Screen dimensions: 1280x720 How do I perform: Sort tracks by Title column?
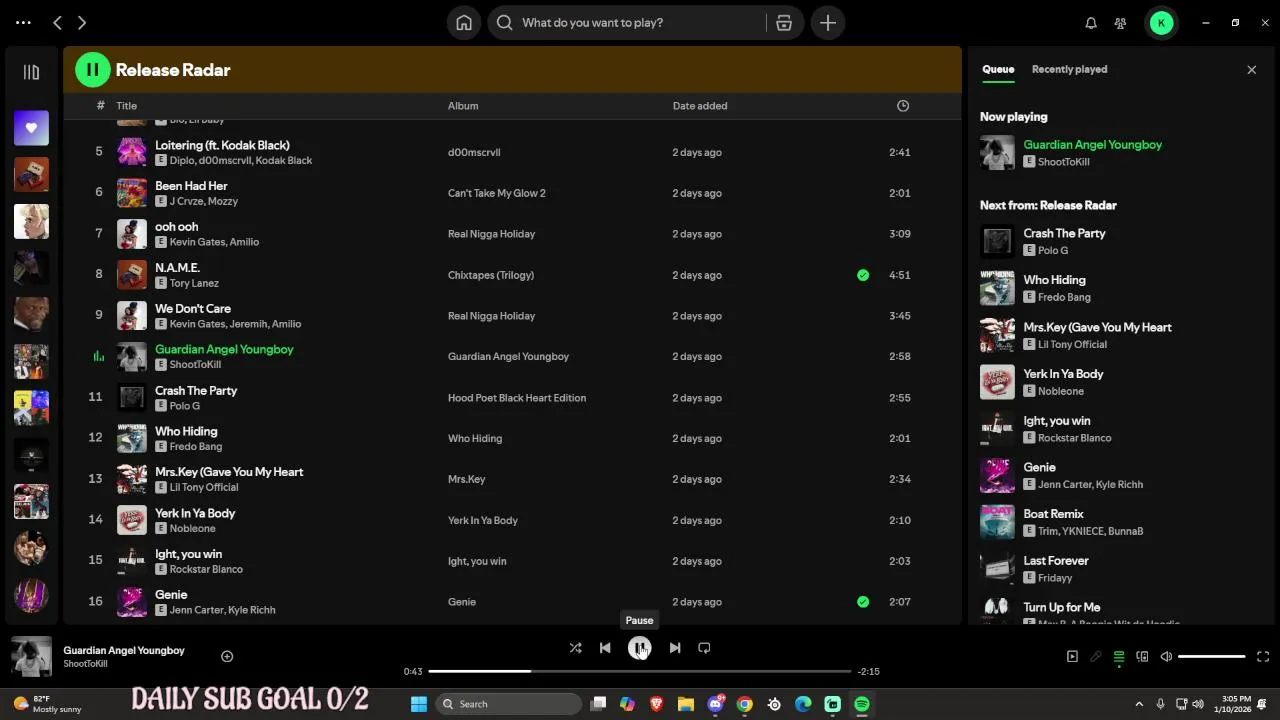(x=126, y=106)
